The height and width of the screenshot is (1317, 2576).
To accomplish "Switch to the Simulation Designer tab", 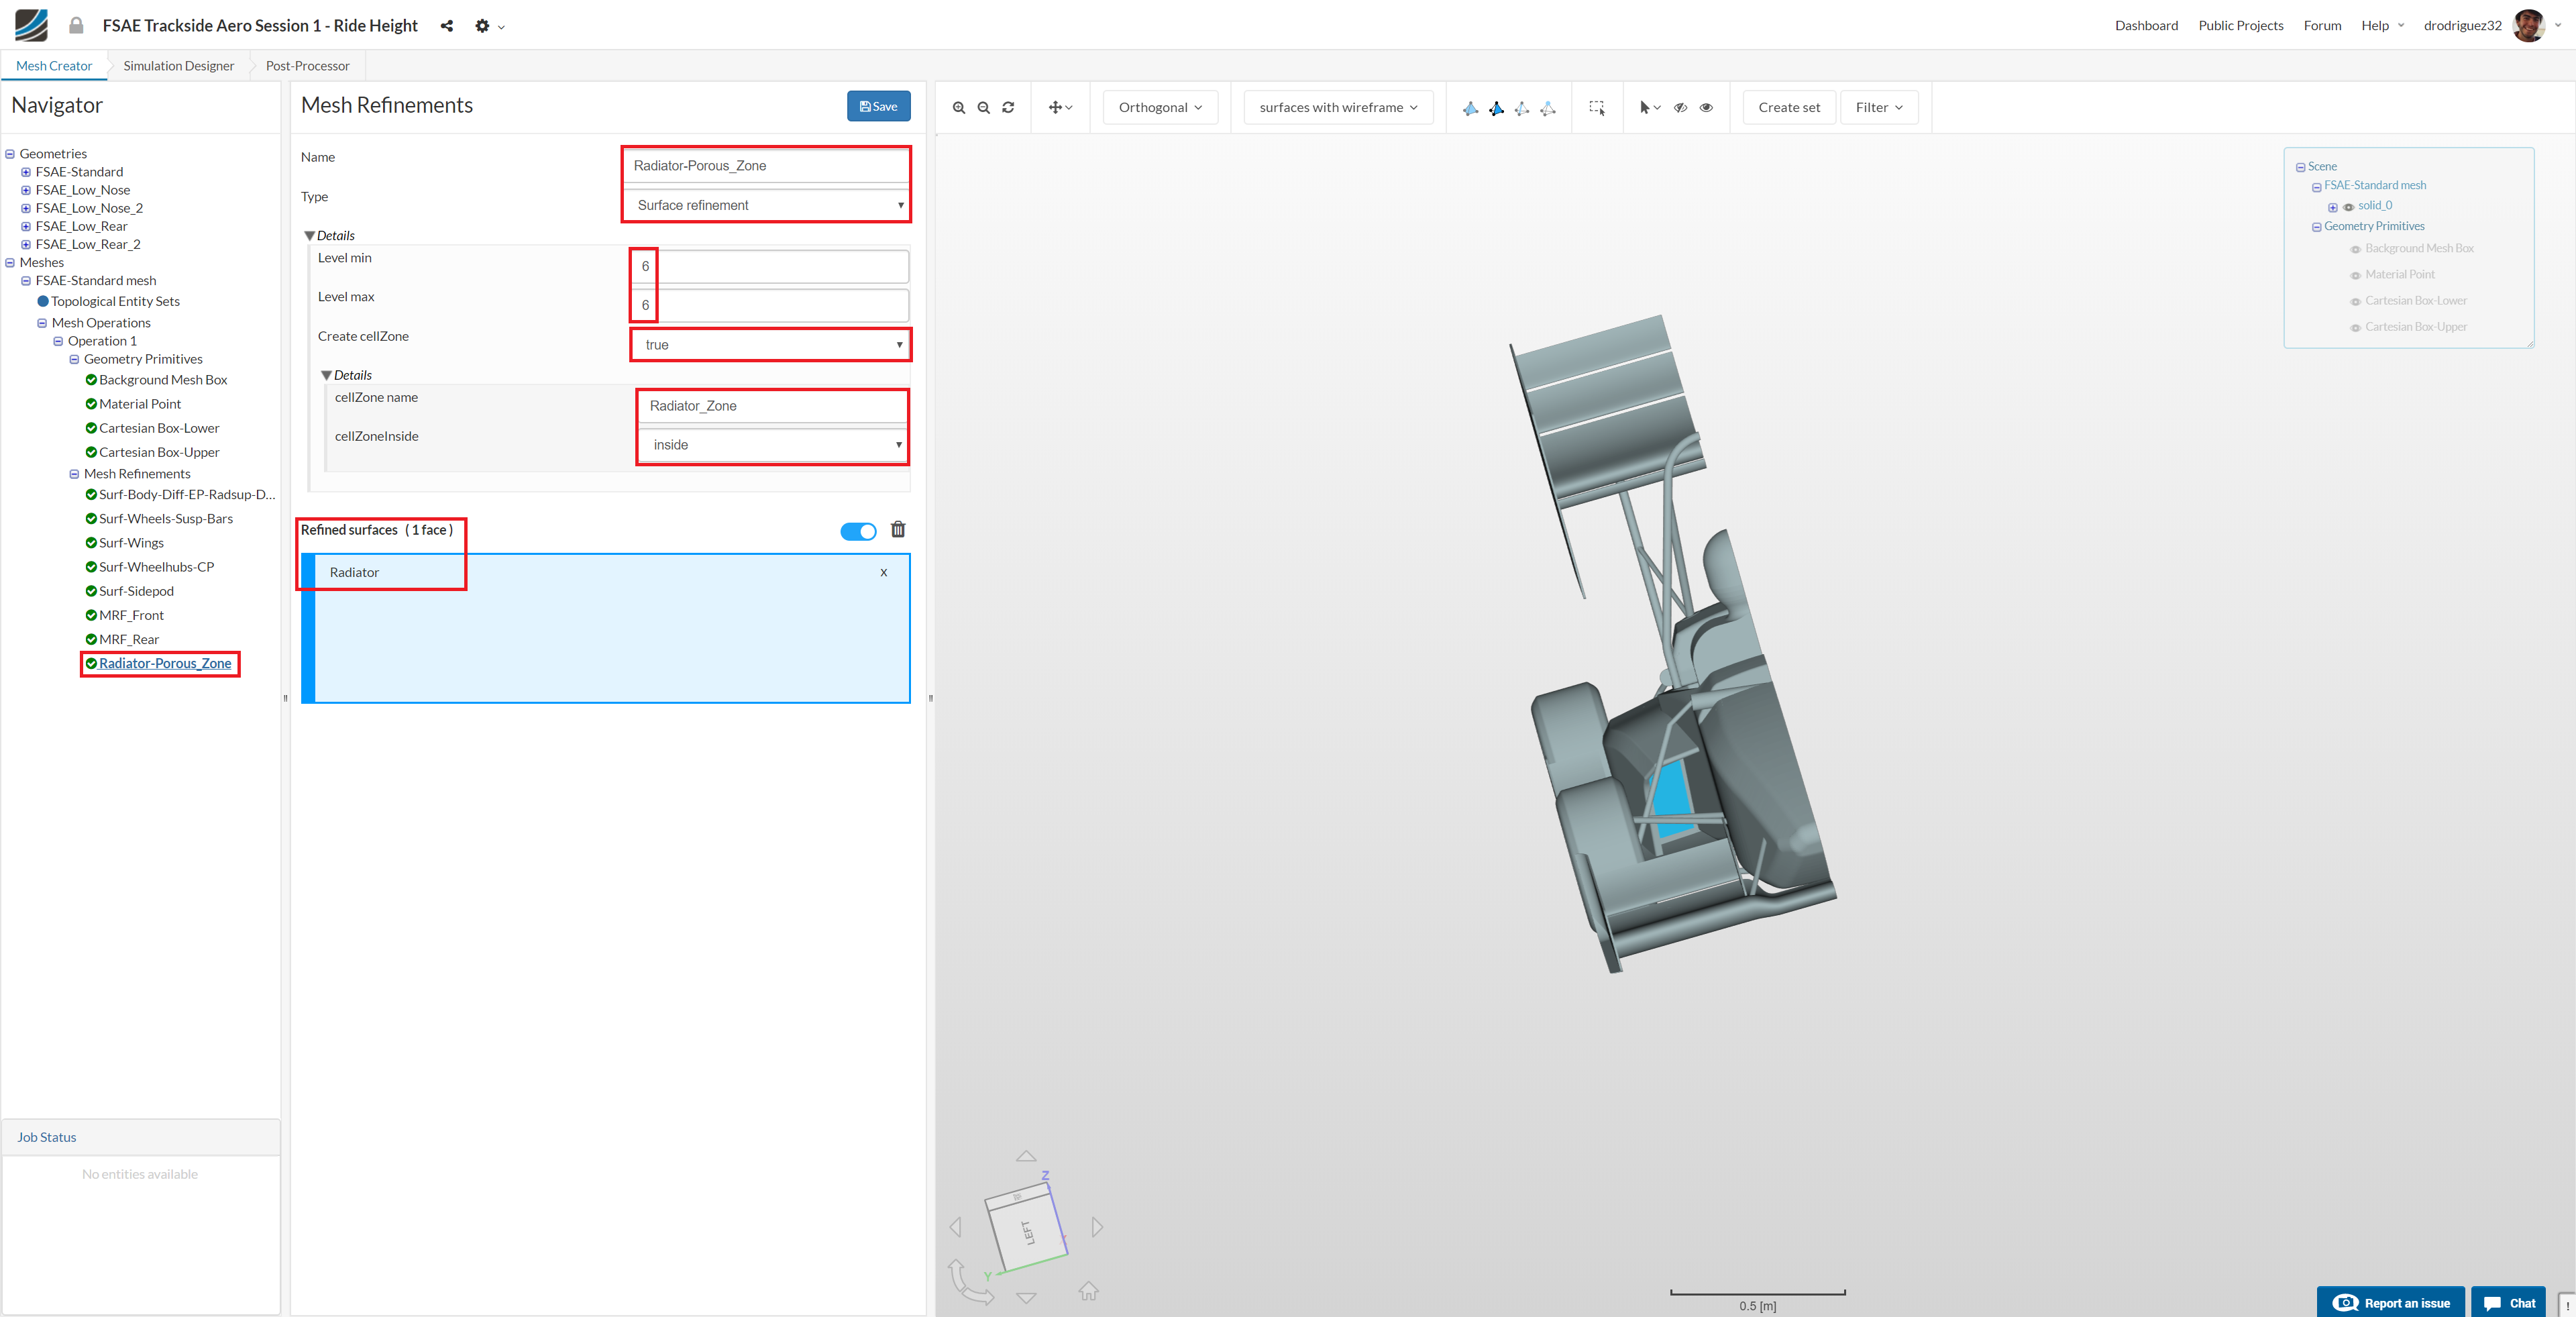I will [178, 66].
